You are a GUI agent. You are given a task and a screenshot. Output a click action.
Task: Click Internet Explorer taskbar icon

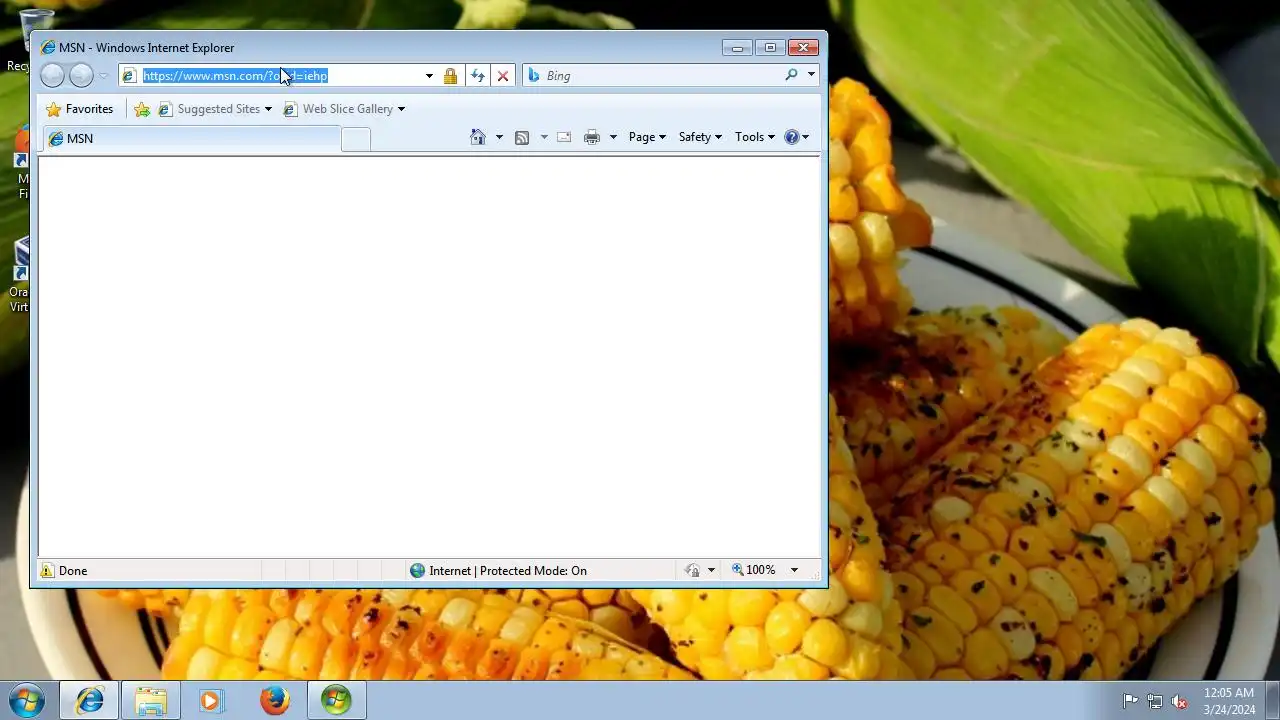[89, 700]
